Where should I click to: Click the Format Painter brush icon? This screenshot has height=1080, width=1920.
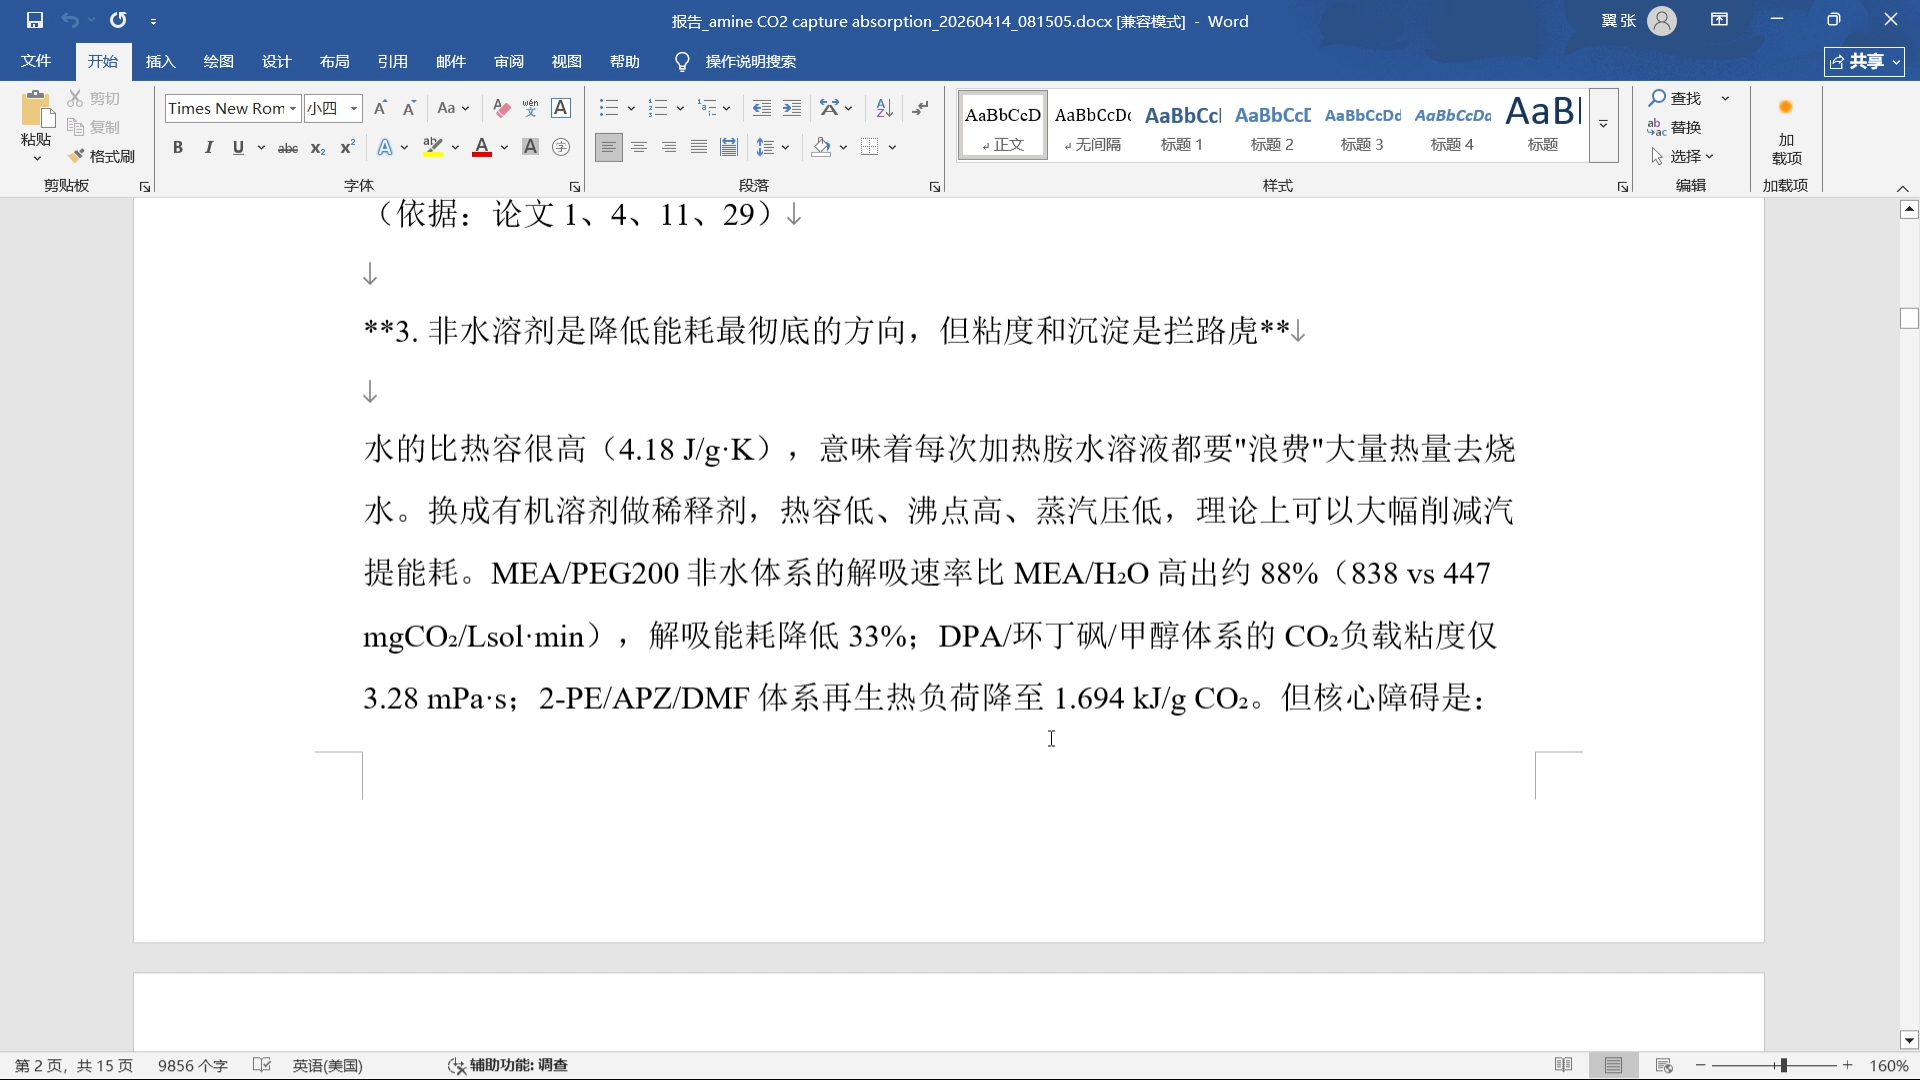click(x=76, y=156)
